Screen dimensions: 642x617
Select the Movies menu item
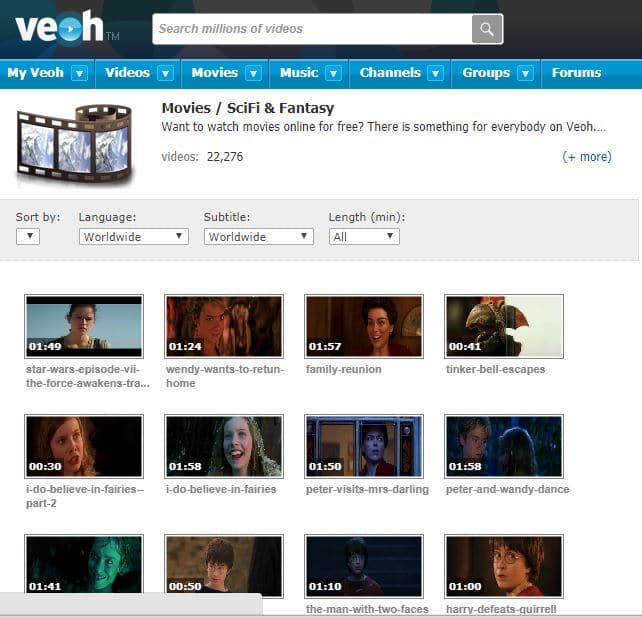[215, 73]
